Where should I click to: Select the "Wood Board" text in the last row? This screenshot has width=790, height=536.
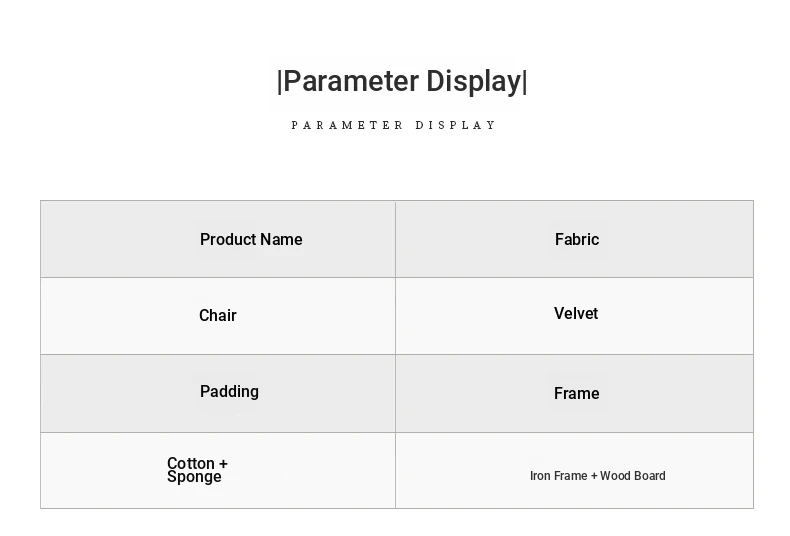633,476
